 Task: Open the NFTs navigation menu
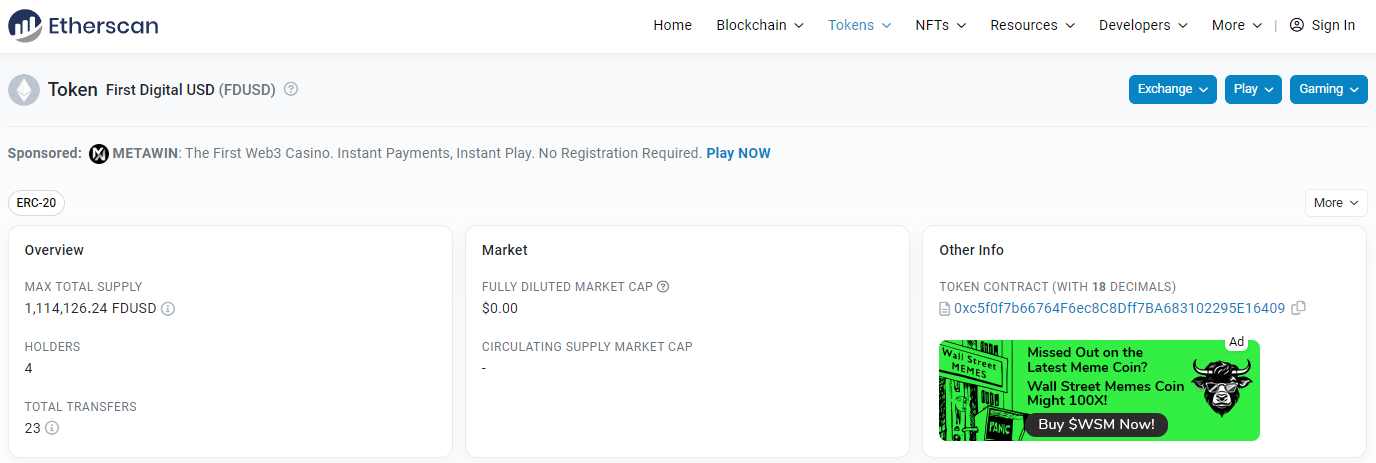[940, 25]
